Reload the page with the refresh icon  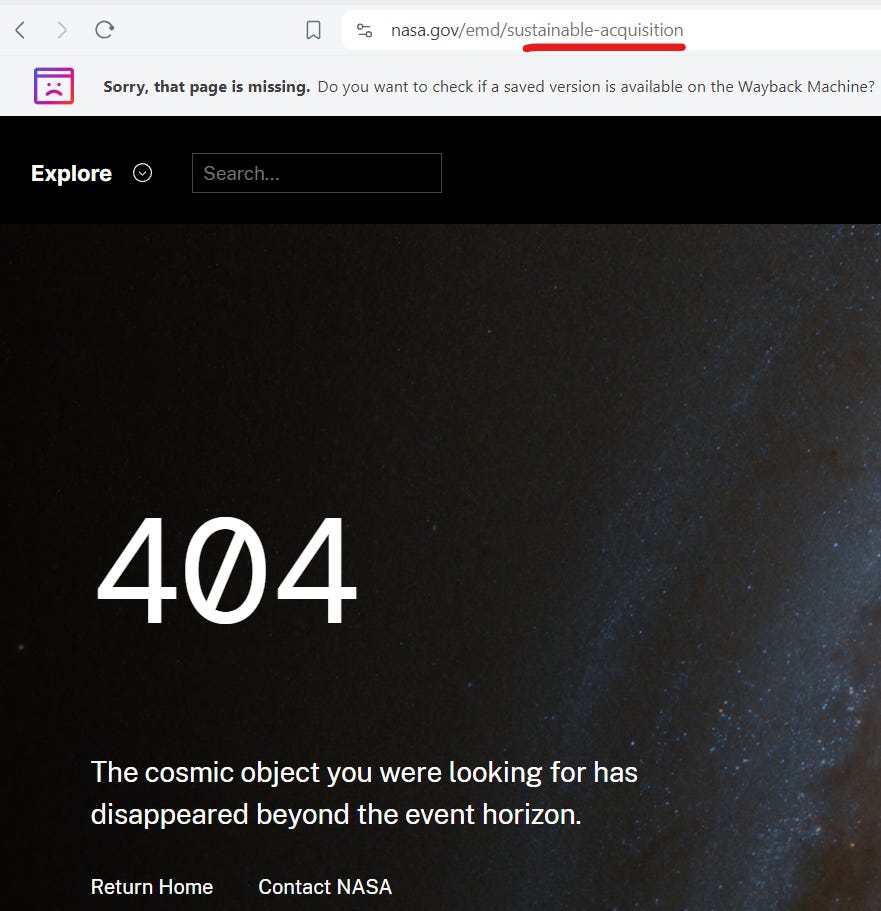[105, 30]
